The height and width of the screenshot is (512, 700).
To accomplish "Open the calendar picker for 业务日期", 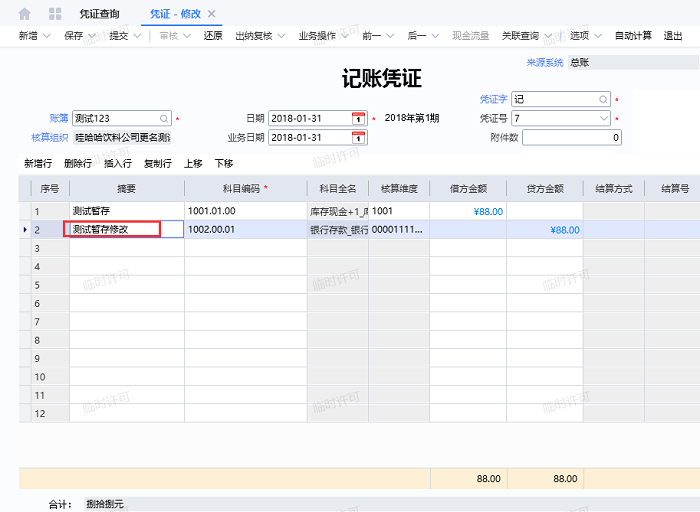I will click(358, 137).
